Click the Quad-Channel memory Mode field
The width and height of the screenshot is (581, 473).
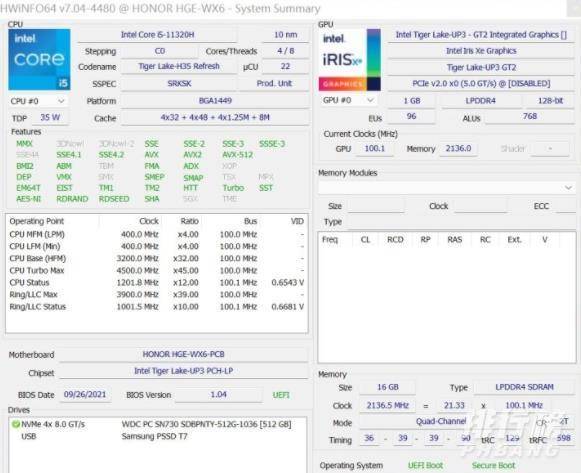[x=441, y=422]
